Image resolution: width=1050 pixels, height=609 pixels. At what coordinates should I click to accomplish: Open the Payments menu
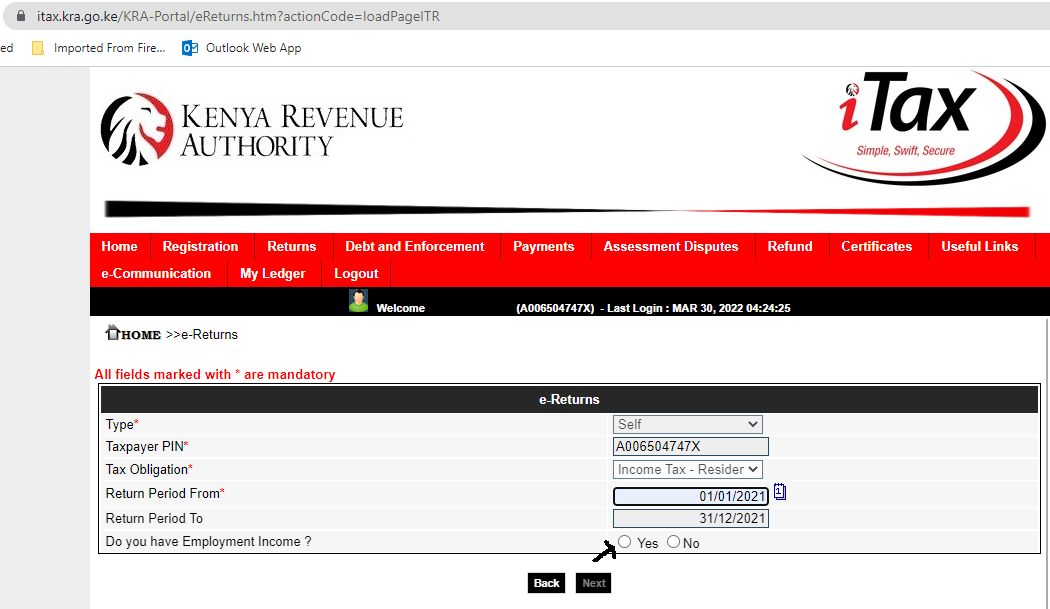point(543,246)
